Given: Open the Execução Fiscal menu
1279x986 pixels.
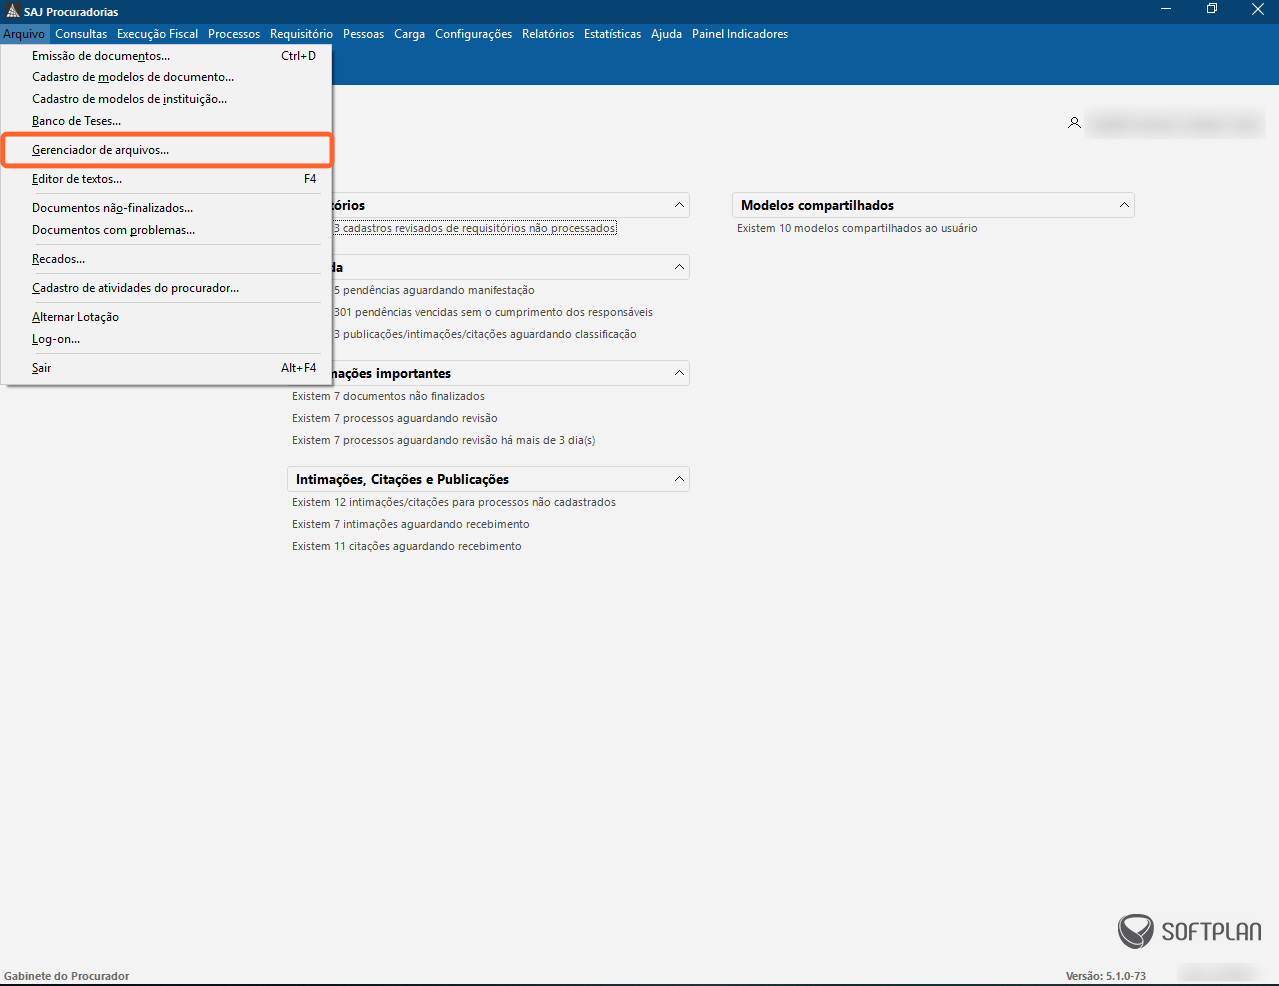Looking at the screenshot, I should (157, 34).
